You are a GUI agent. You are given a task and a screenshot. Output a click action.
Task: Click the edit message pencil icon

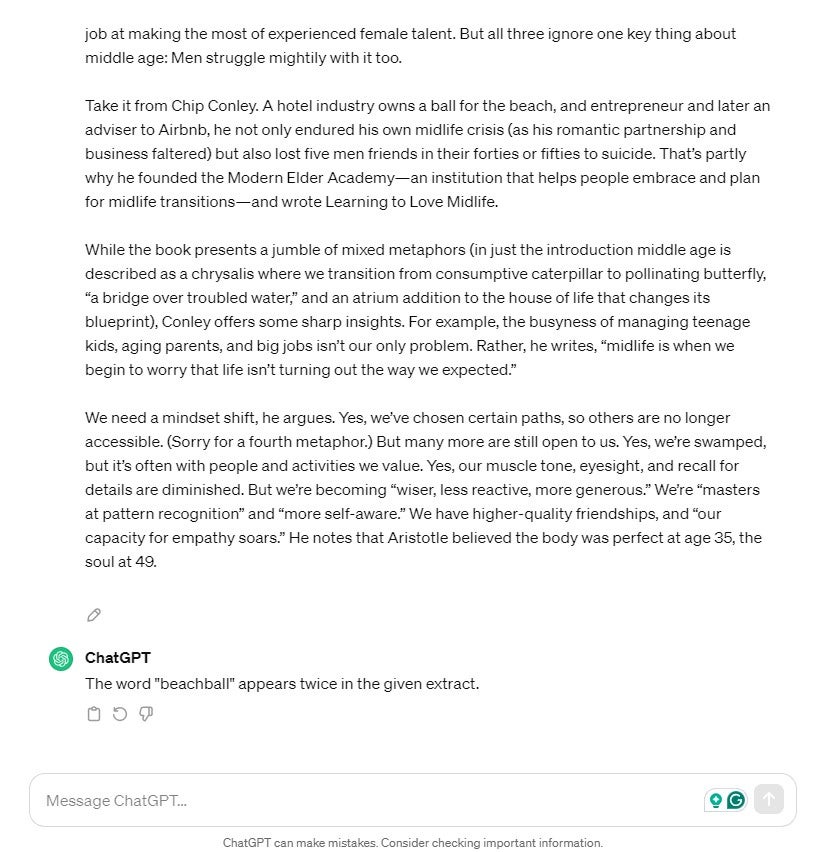pyautogui.click(x=94, y=615)
